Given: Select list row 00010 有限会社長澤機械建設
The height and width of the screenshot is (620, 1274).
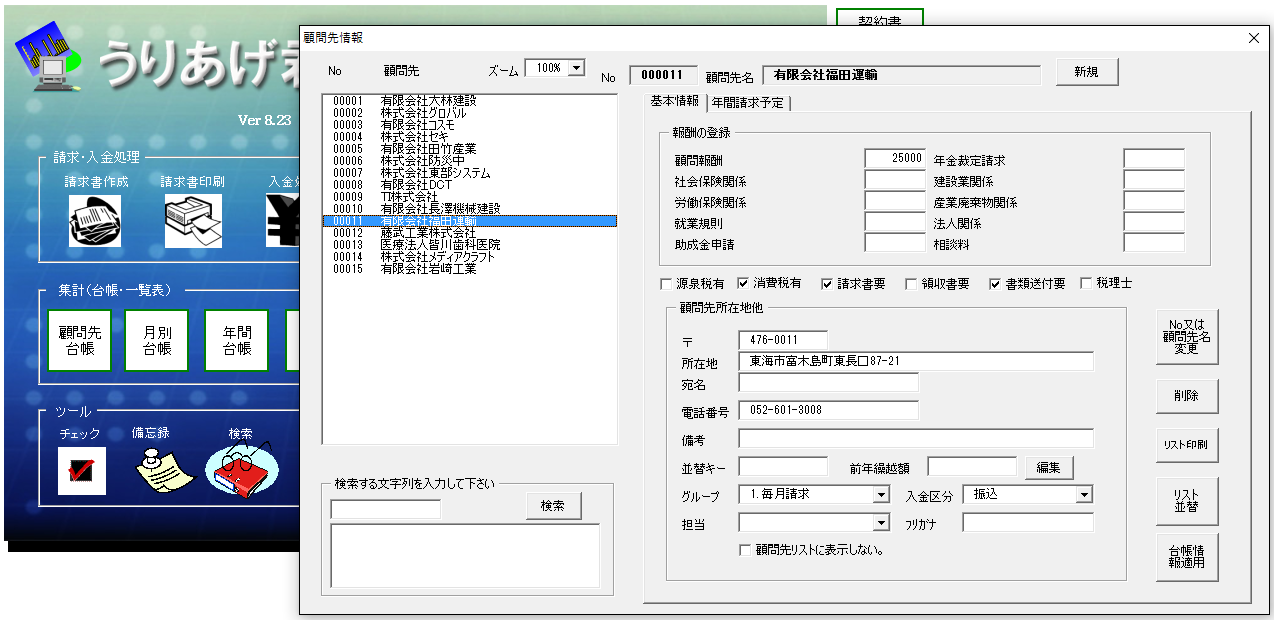Looking at the screenshot, I should [x=469, y=209].
